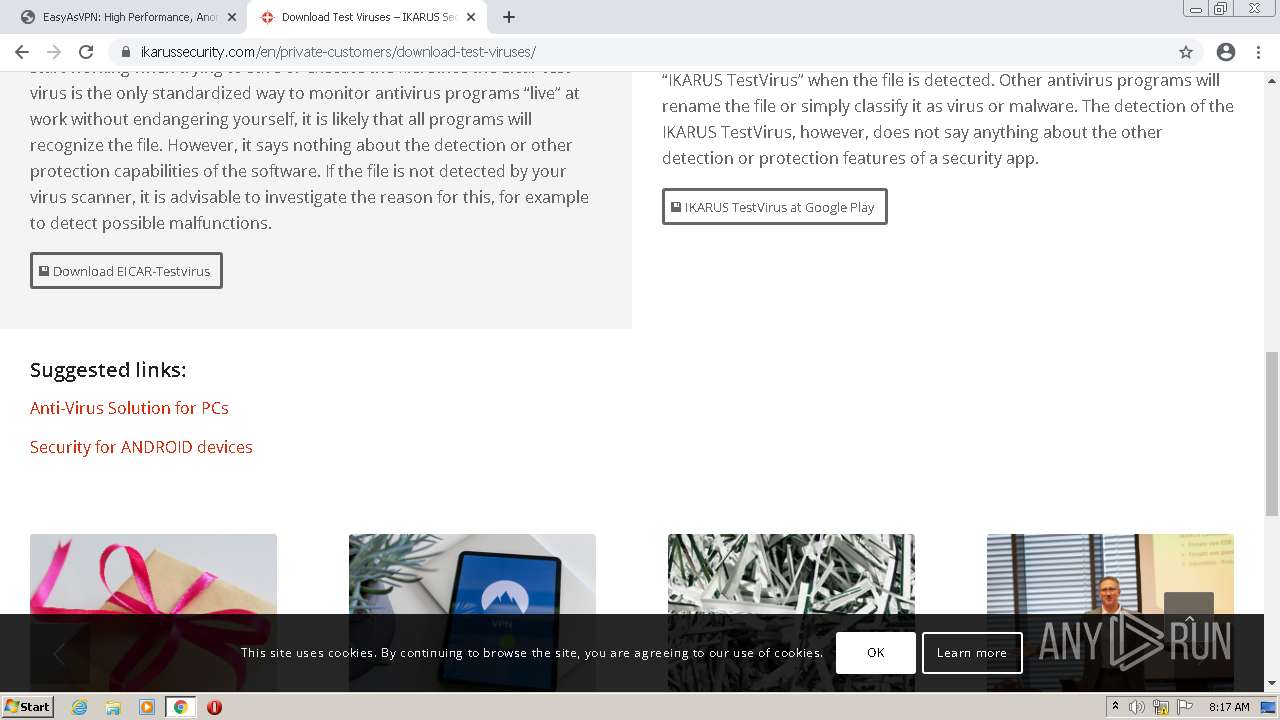Click the forward navigation arrow

[x=54, y=52]
